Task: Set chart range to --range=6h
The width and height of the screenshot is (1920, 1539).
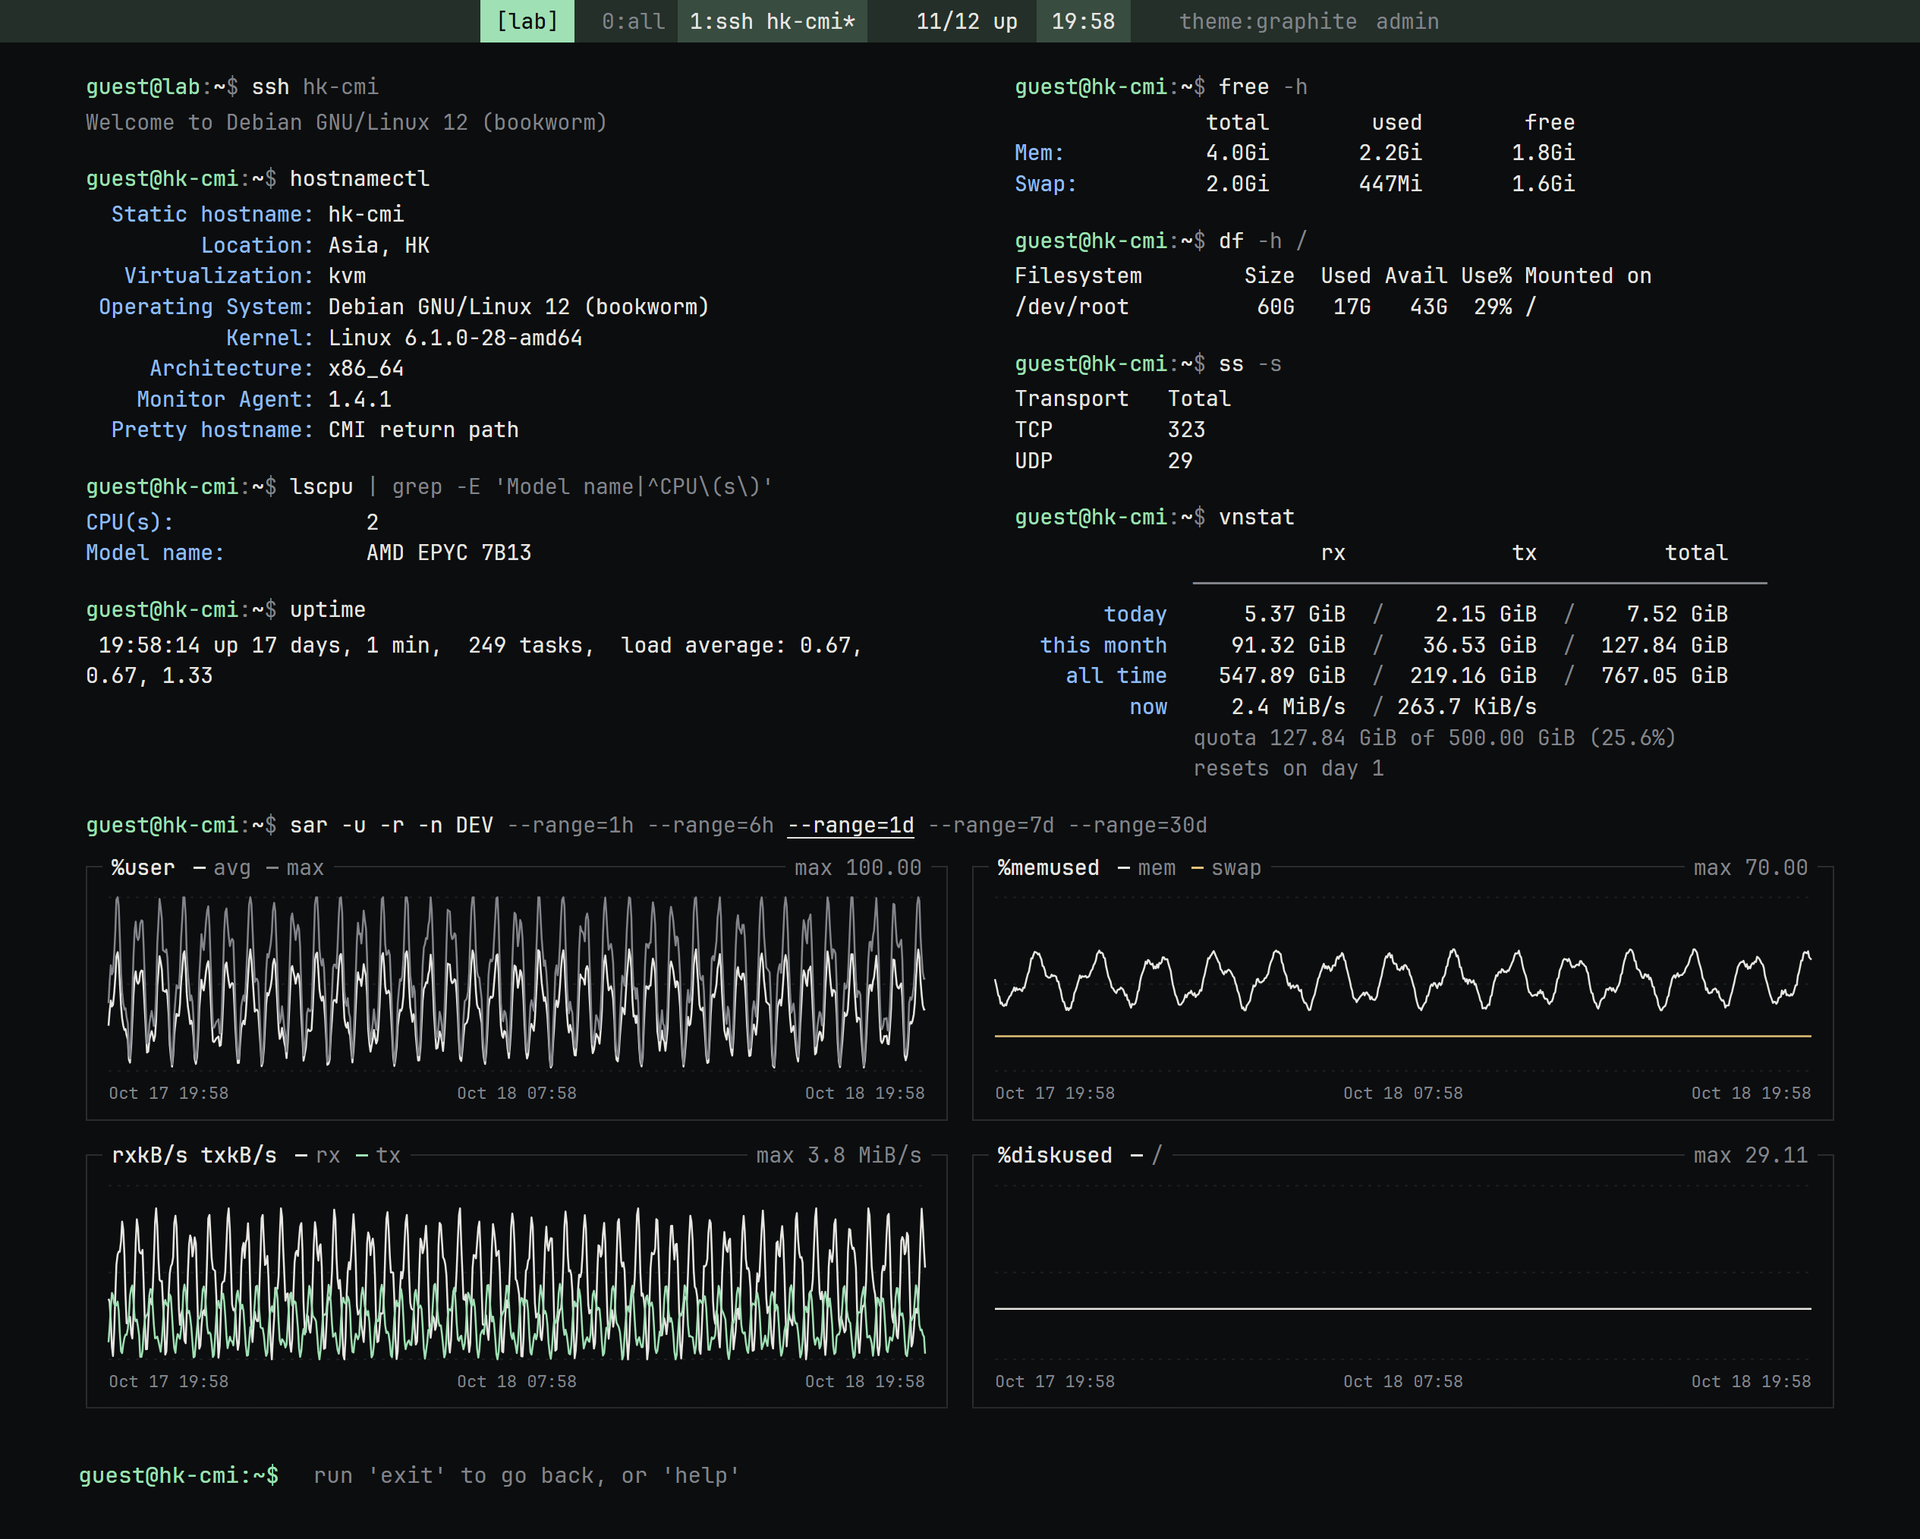Action: 710,825
